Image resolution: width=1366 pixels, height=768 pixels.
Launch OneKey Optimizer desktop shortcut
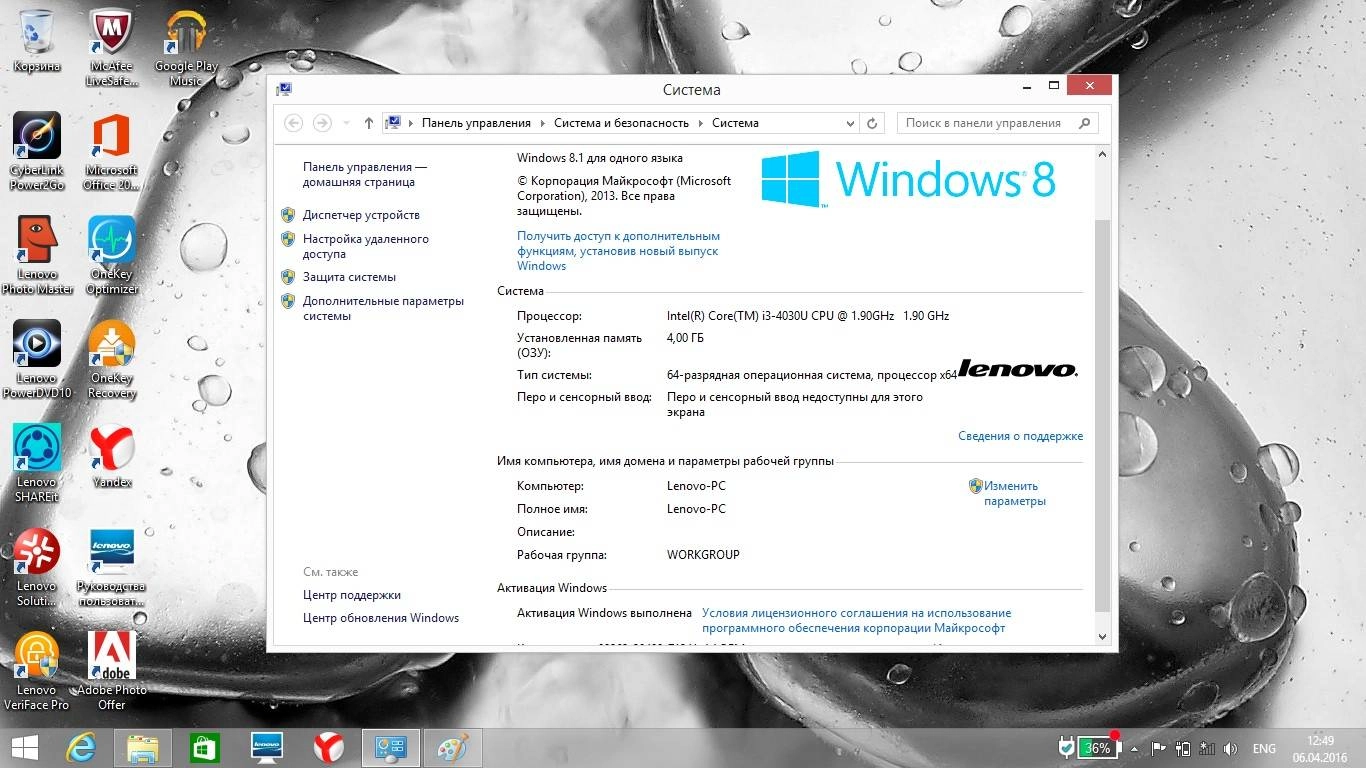coord(112,255)
